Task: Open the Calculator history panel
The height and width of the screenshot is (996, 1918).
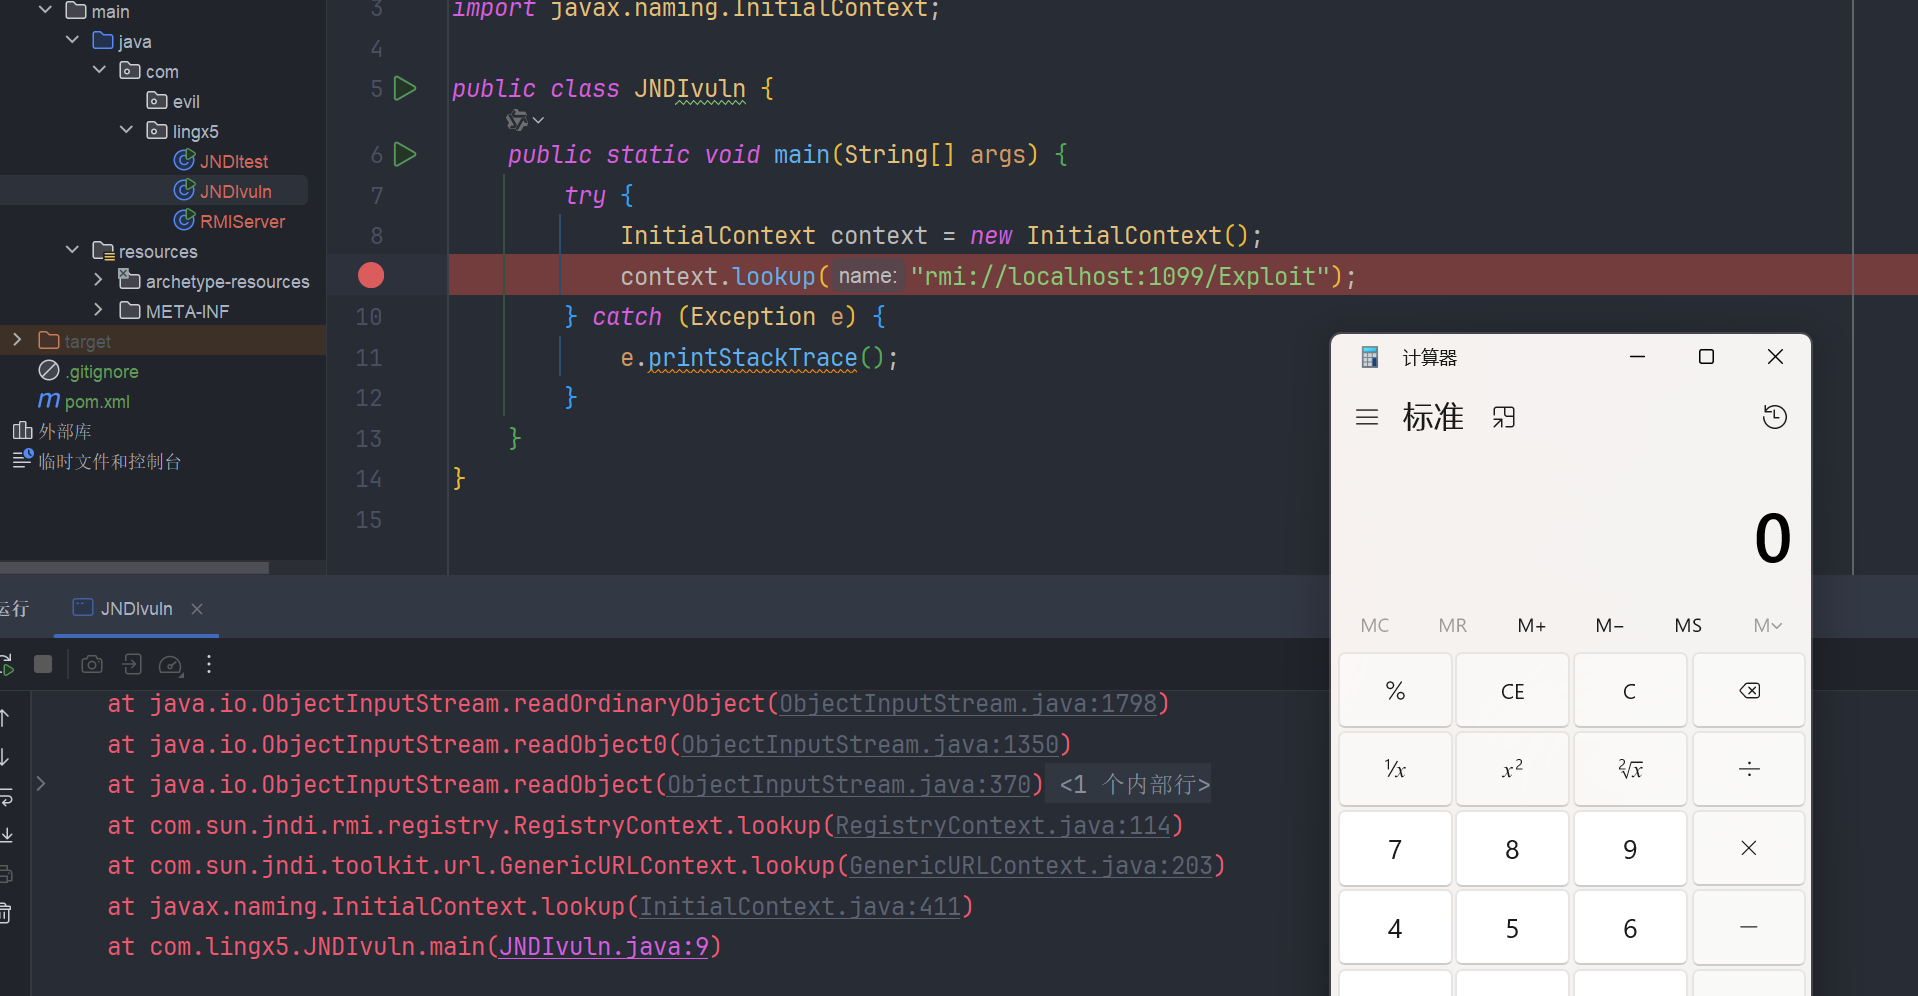Action: point(1775,417)
